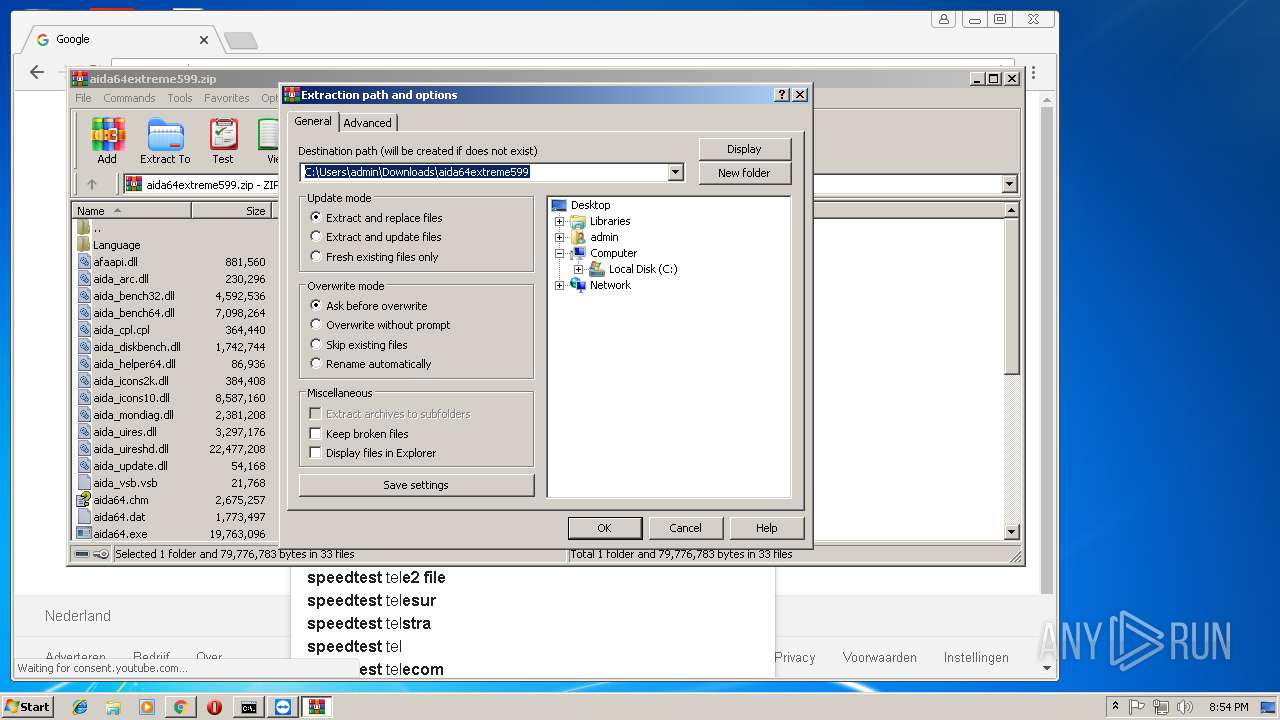Enable Display files in Explorer checkbox
This screenshot has width=1280, height=720.
[x=316, y=452]
